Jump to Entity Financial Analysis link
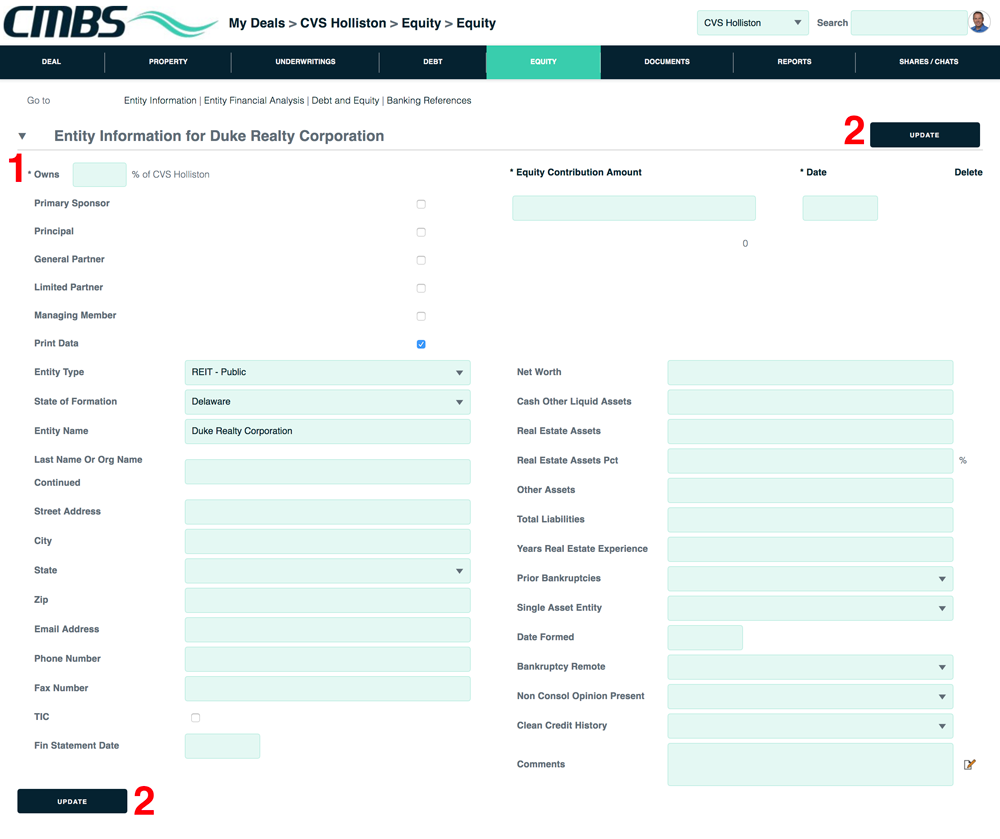 254,101
